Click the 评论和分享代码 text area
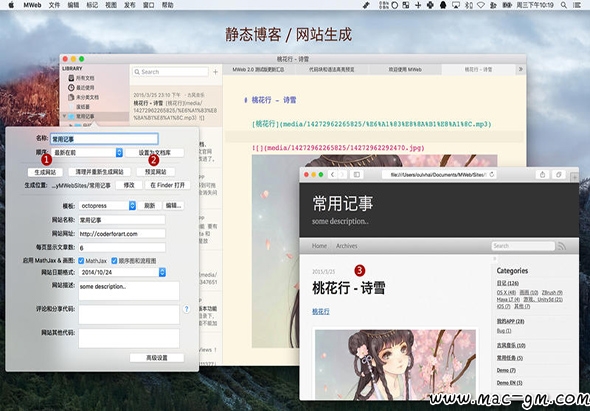Viewport: 590px width, 411px height. click(129, 314)
